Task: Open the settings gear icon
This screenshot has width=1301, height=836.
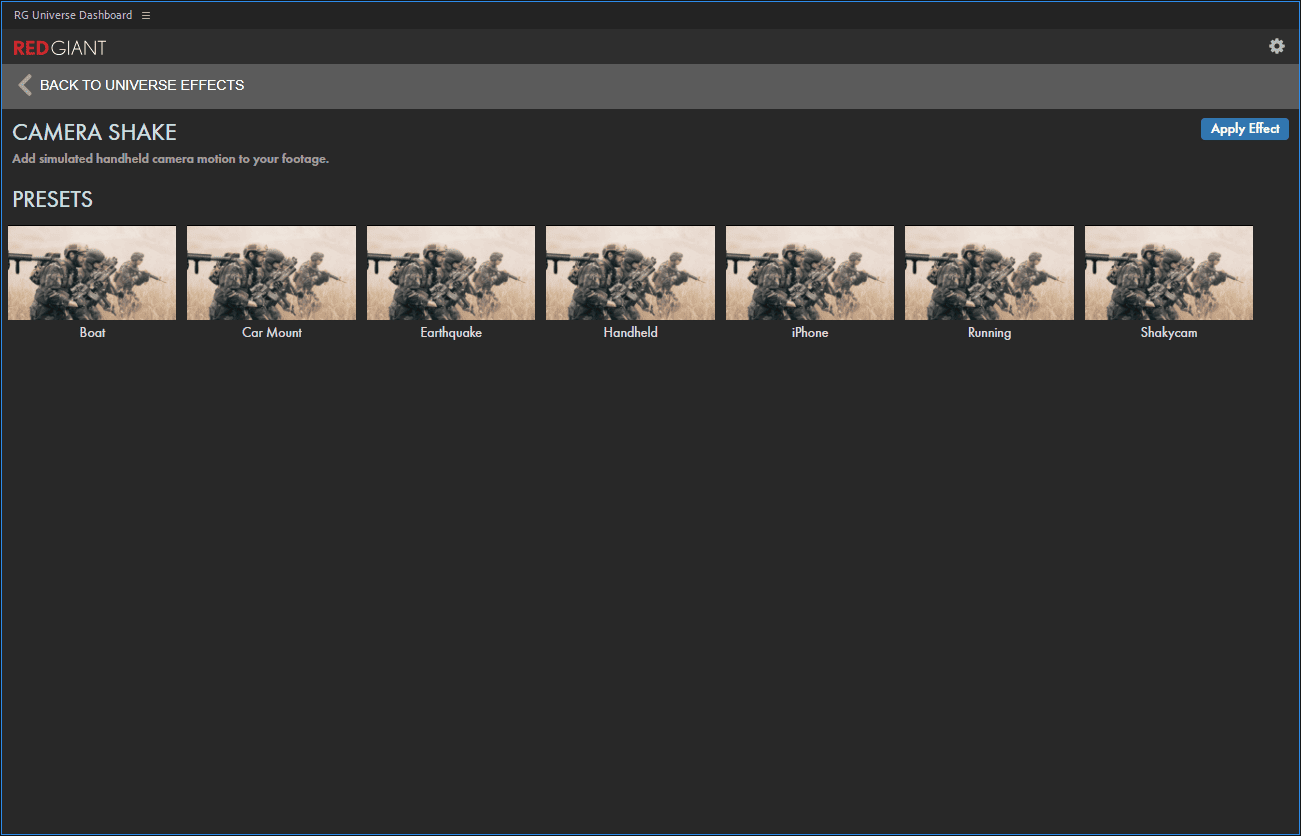Action: 1276,46
